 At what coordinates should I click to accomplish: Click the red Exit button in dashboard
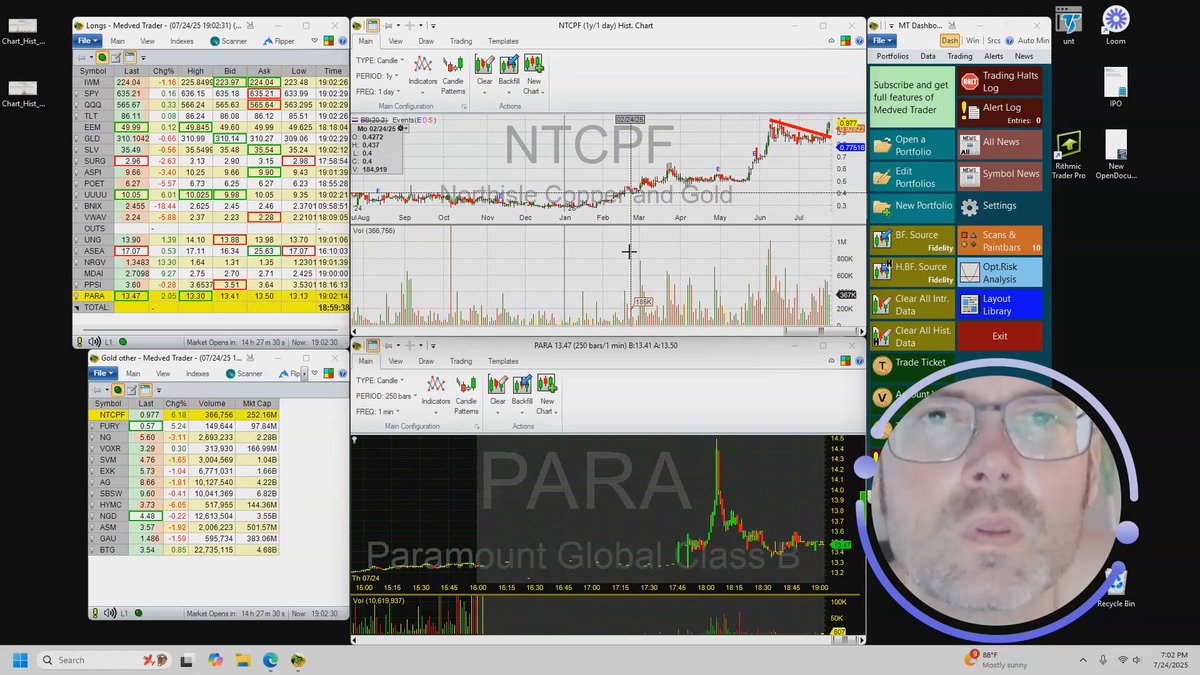[x=1000, y=336]
